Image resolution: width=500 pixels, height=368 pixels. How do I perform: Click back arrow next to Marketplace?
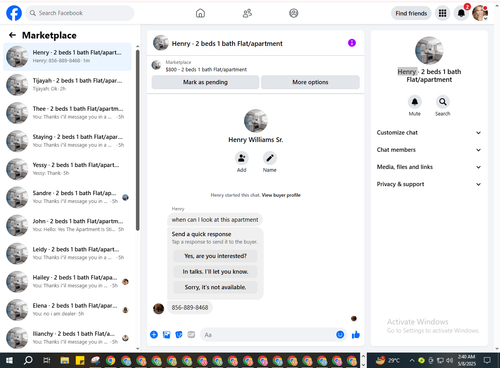click(x=12, y=35)
